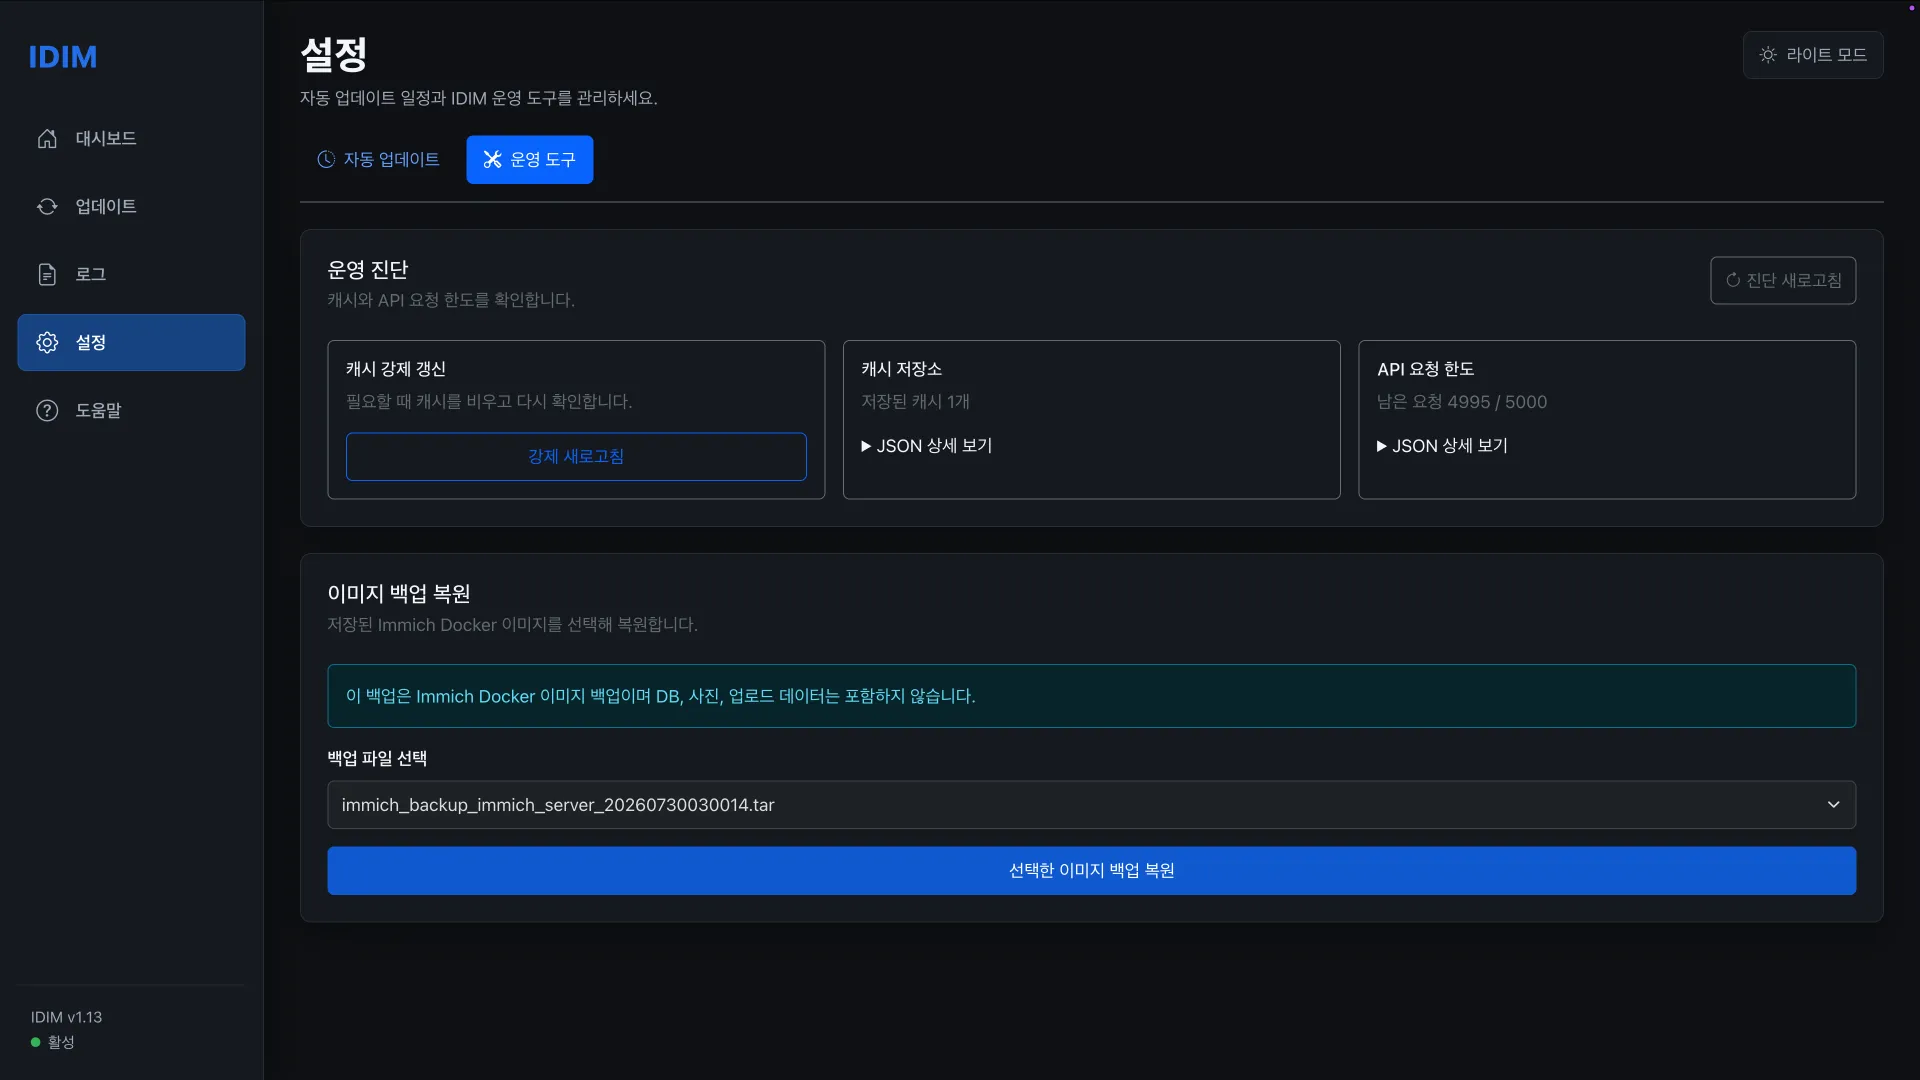Click the 진단 새로고침 button
This screenshot has width=1920, height=1080.
1783,281
